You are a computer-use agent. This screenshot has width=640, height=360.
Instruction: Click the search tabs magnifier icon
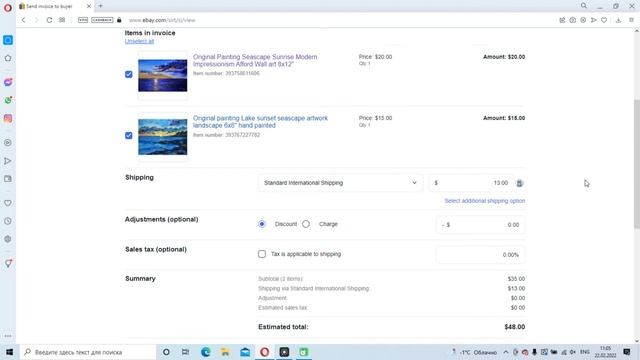point(584,6)
